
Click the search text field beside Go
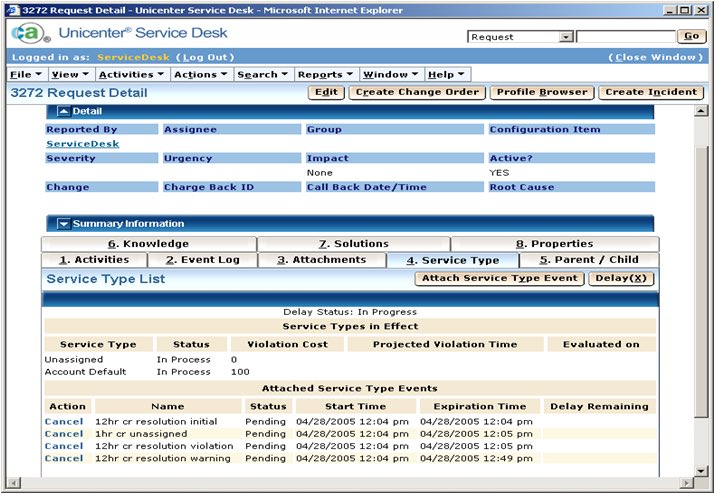point(626,37)
